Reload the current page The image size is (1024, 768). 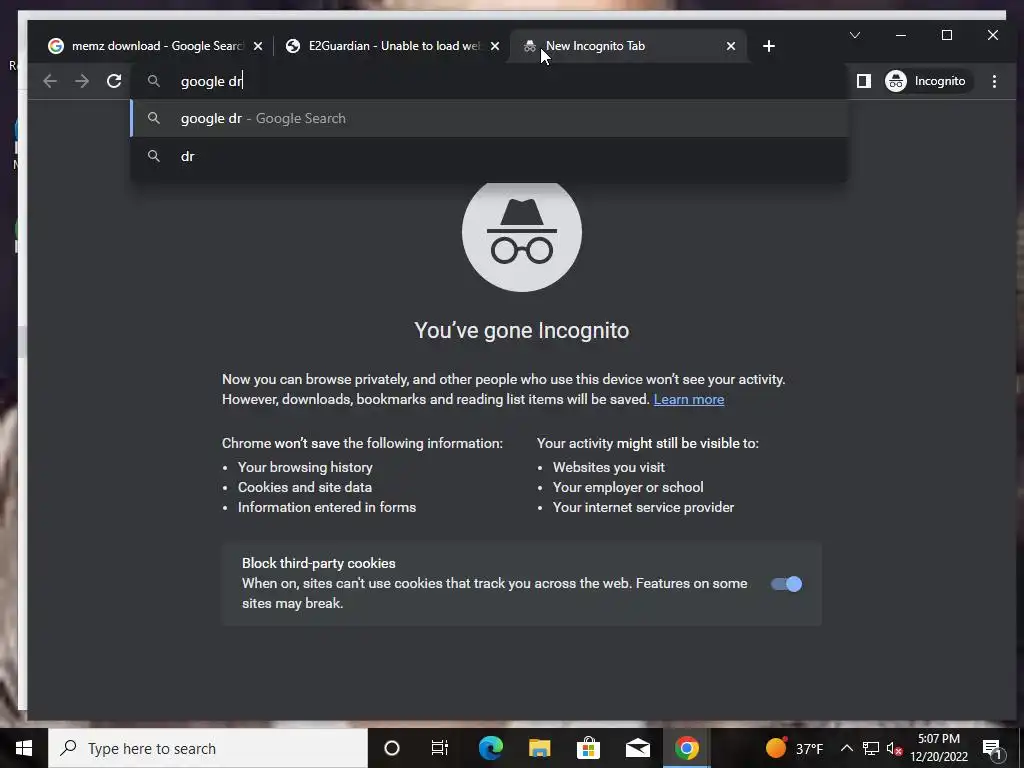tap(114, 81)
